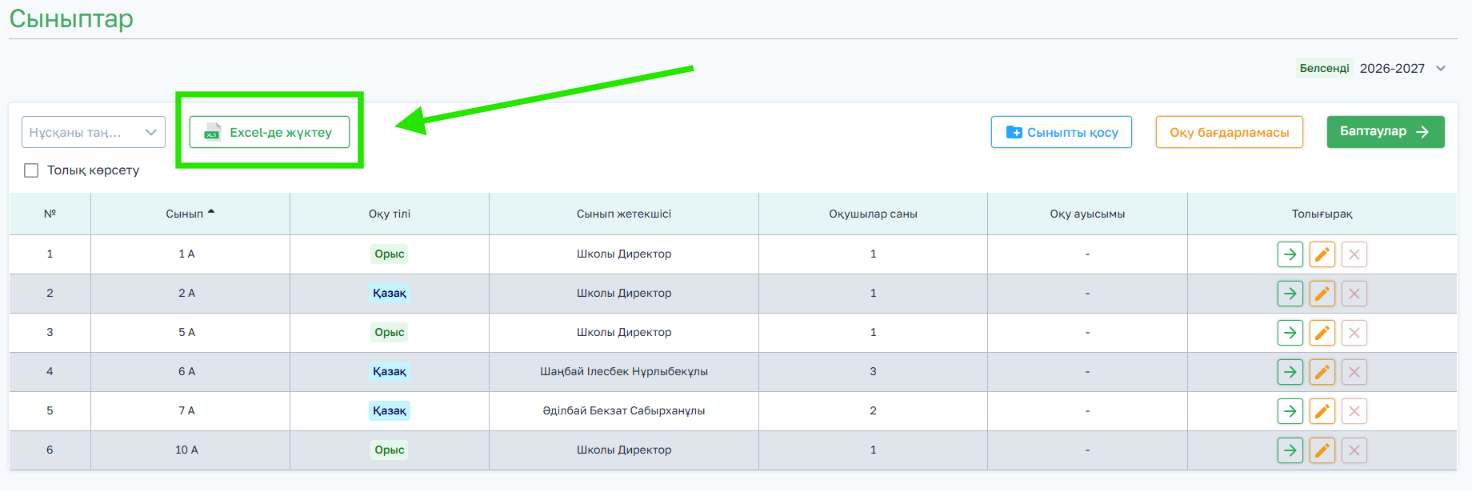Open class 1 А details arrow icon

pos(1290,254)
